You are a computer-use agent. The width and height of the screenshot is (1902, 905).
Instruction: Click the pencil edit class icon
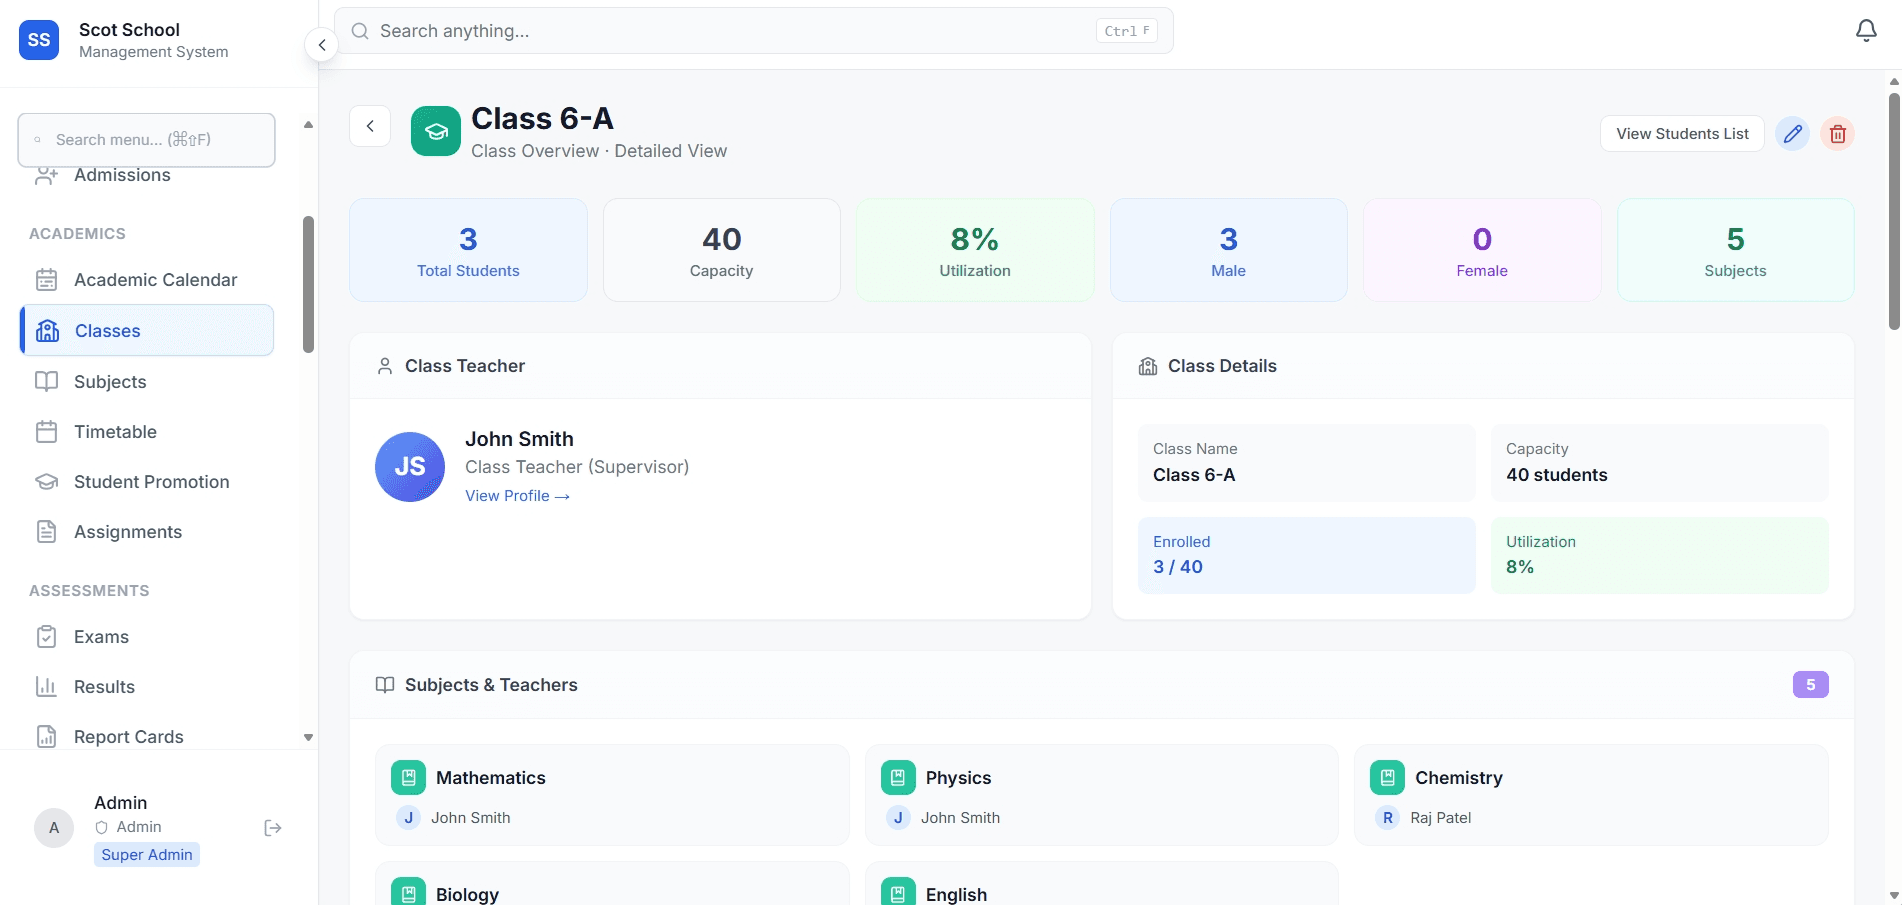click(1792, 133)
